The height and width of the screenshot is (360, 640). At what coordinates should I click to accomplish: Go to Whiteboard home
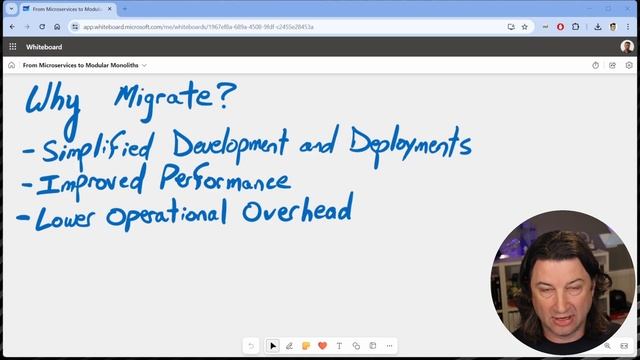pos(11,65)
